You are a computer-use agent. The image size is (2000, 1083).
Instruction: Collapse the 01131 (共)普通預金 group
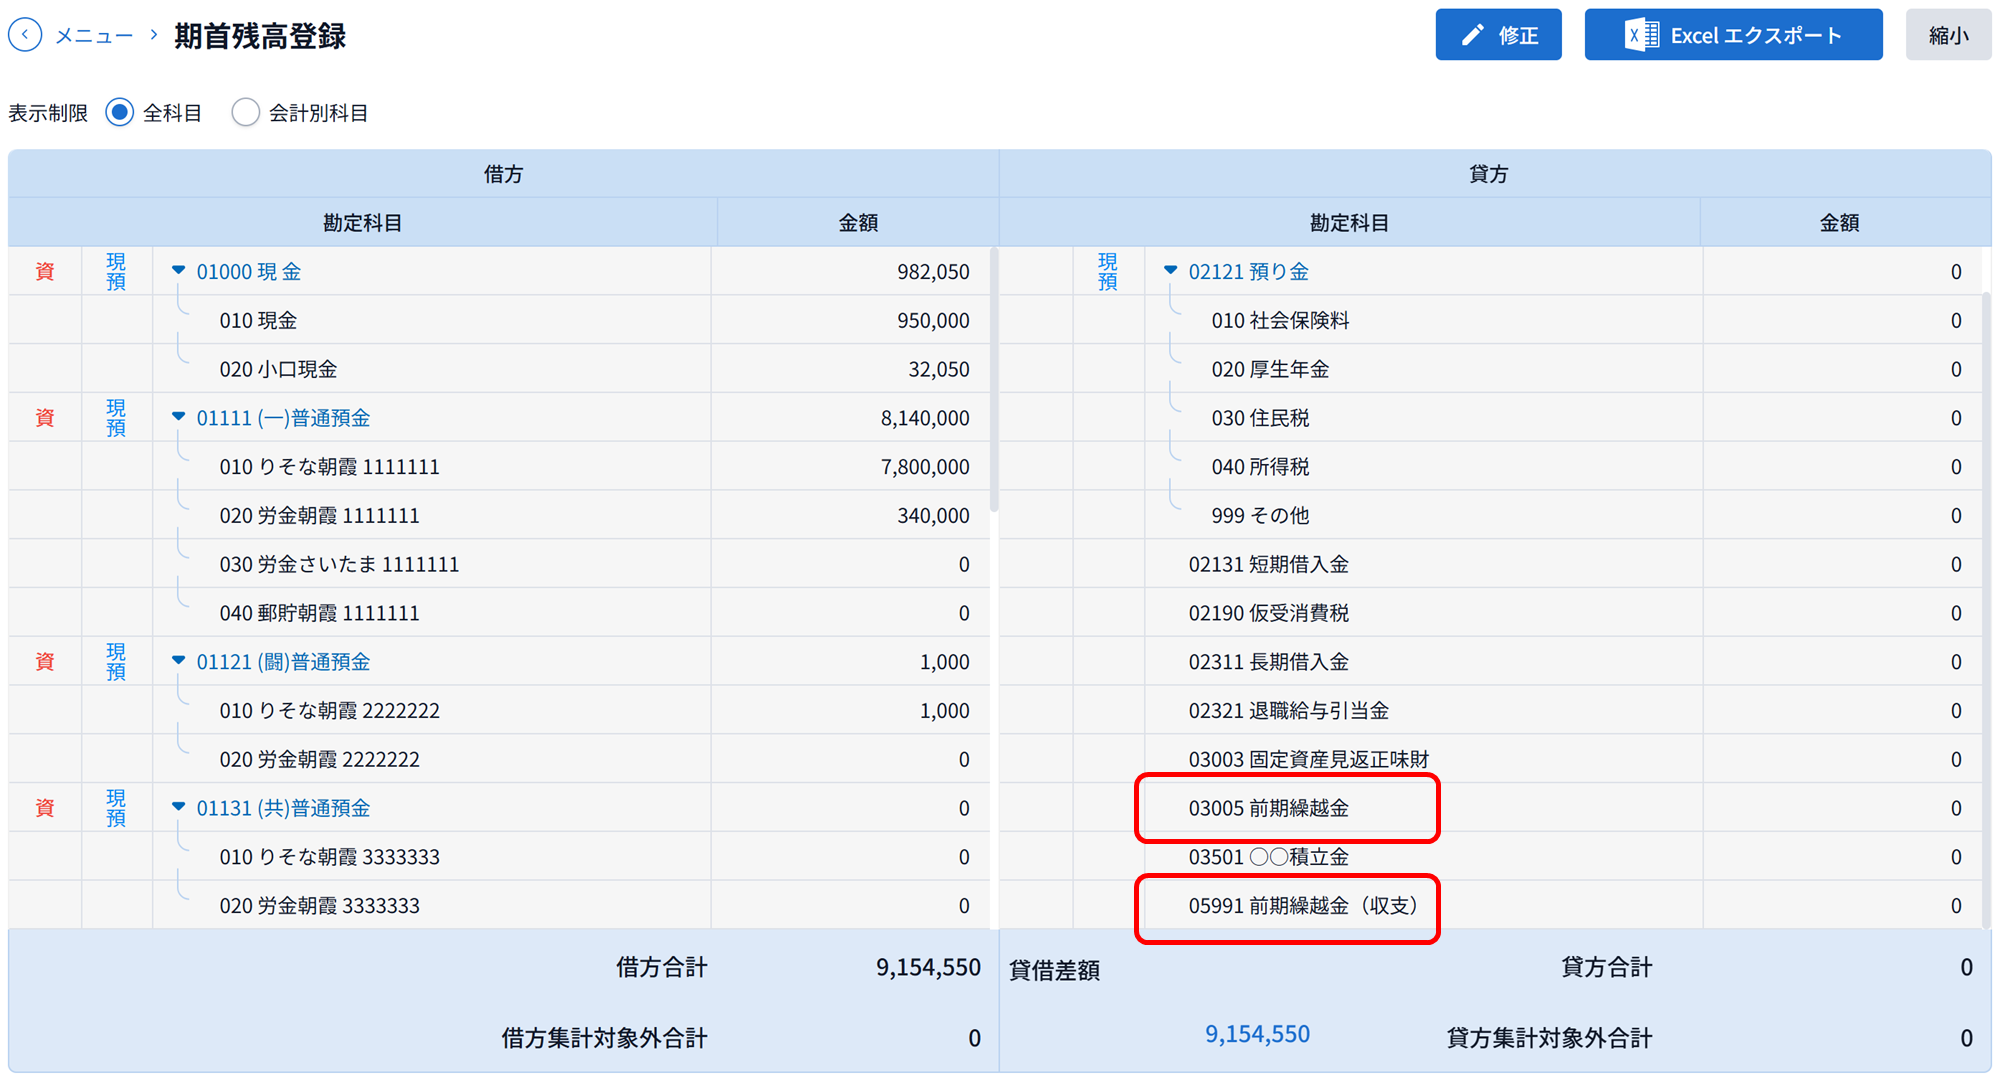178,806
